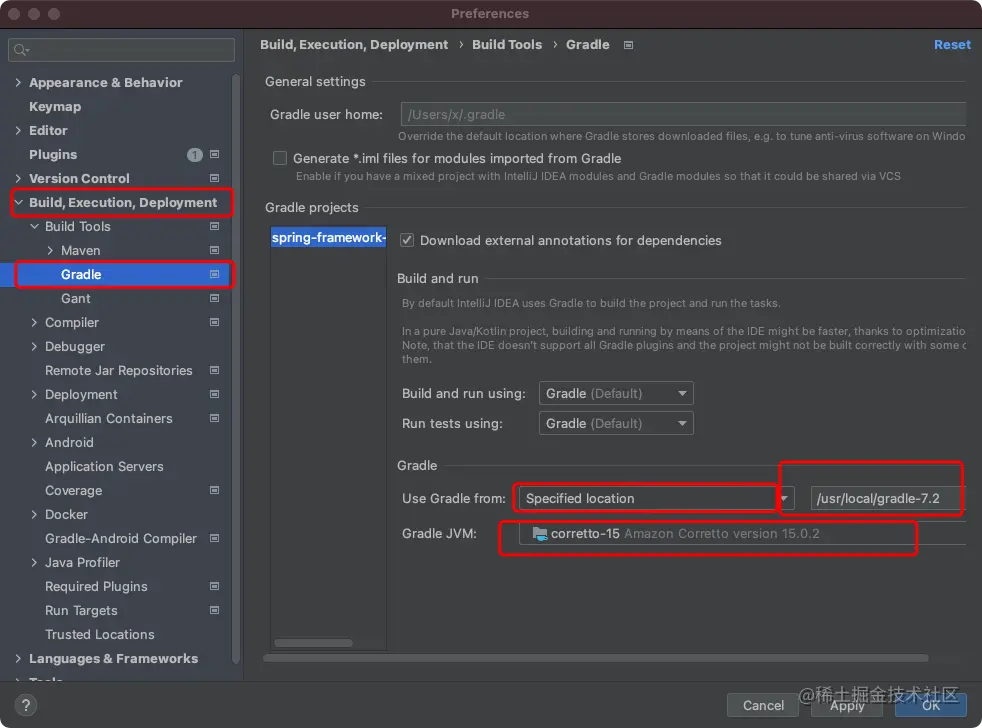
Task: Open Build and run using dropdown
Action: (616, 393)
